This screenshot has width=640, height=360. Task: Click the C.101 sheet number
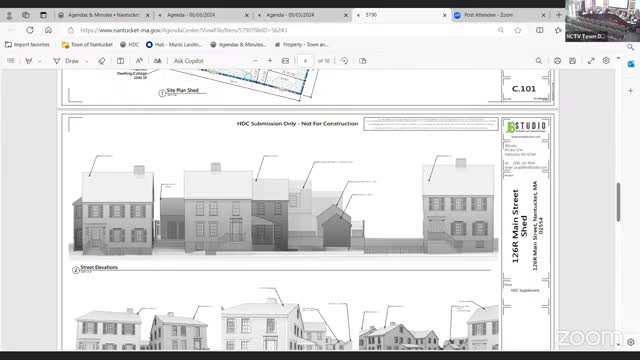pyautogui.click(x=524, y=89)
